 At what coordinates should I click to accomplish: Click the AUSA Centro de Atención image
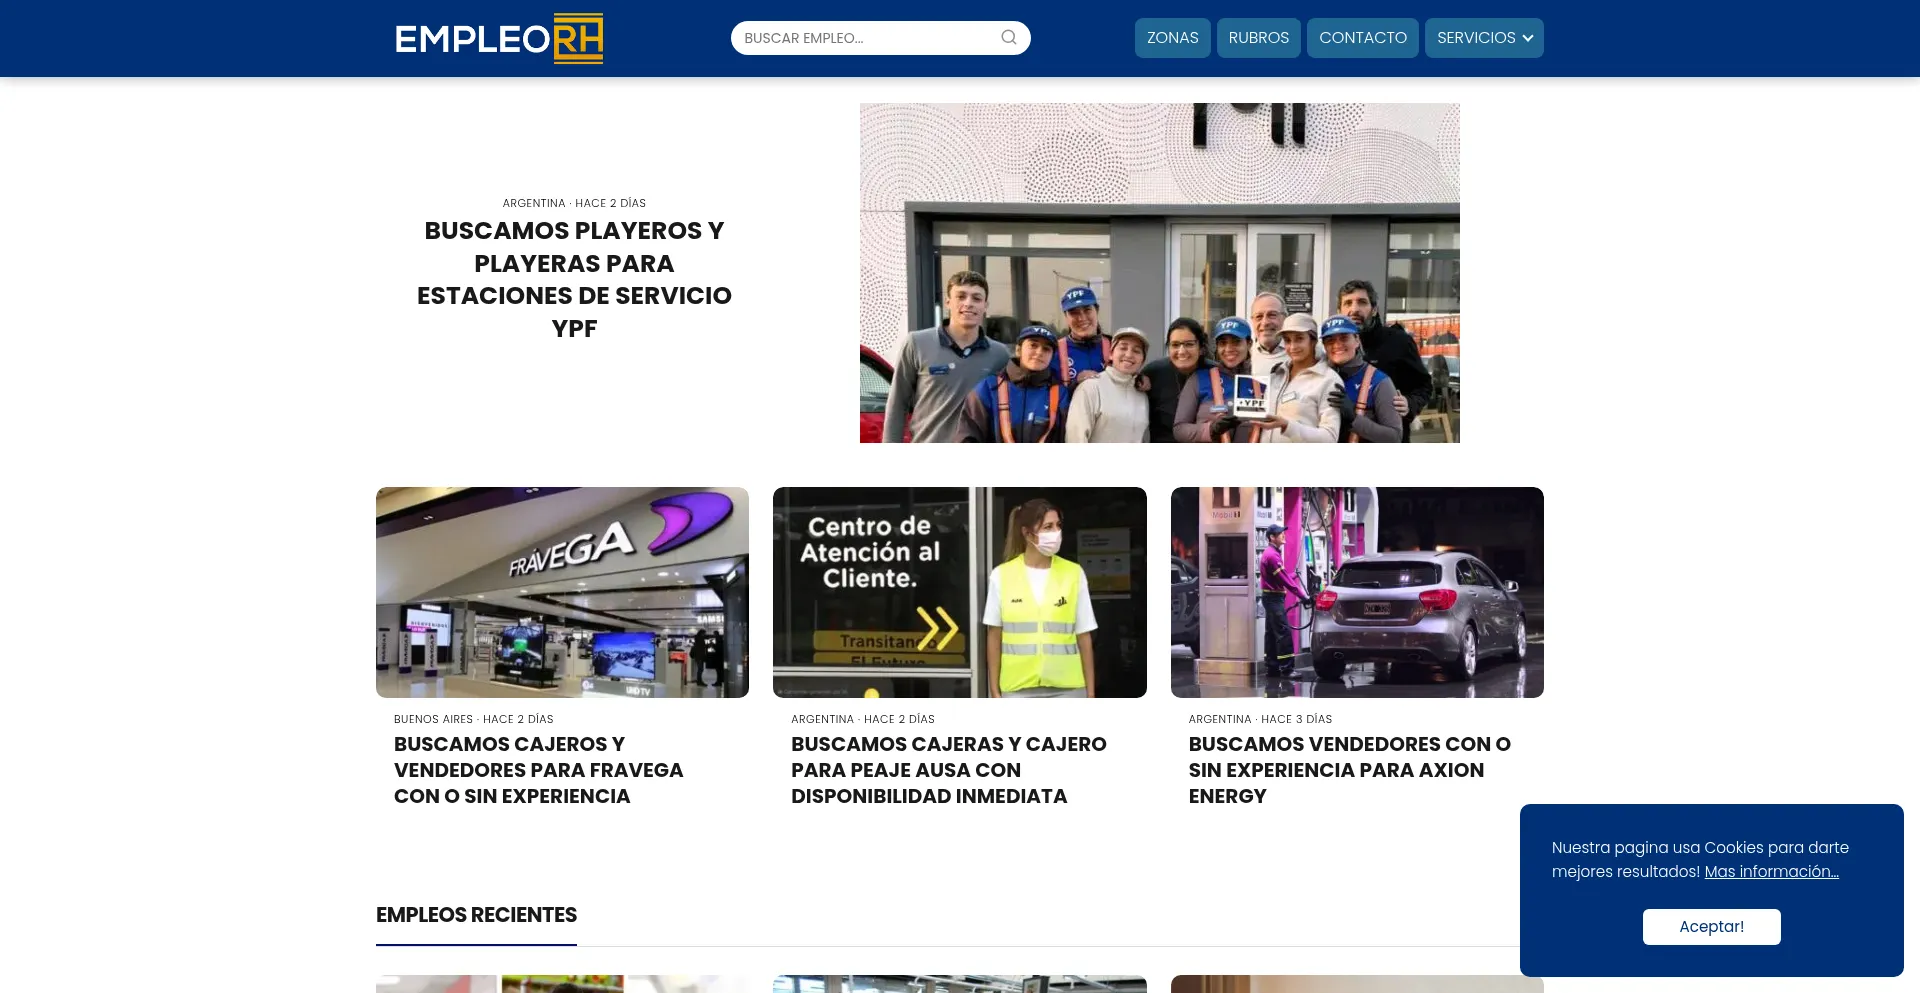click(959, 592)
